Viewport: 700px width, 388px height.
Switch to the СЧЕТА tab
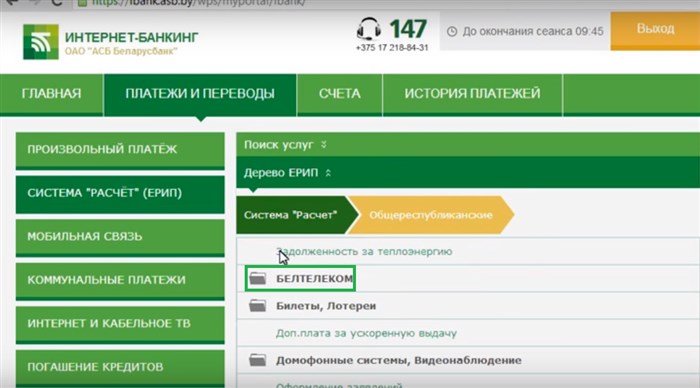pos(340,94)
